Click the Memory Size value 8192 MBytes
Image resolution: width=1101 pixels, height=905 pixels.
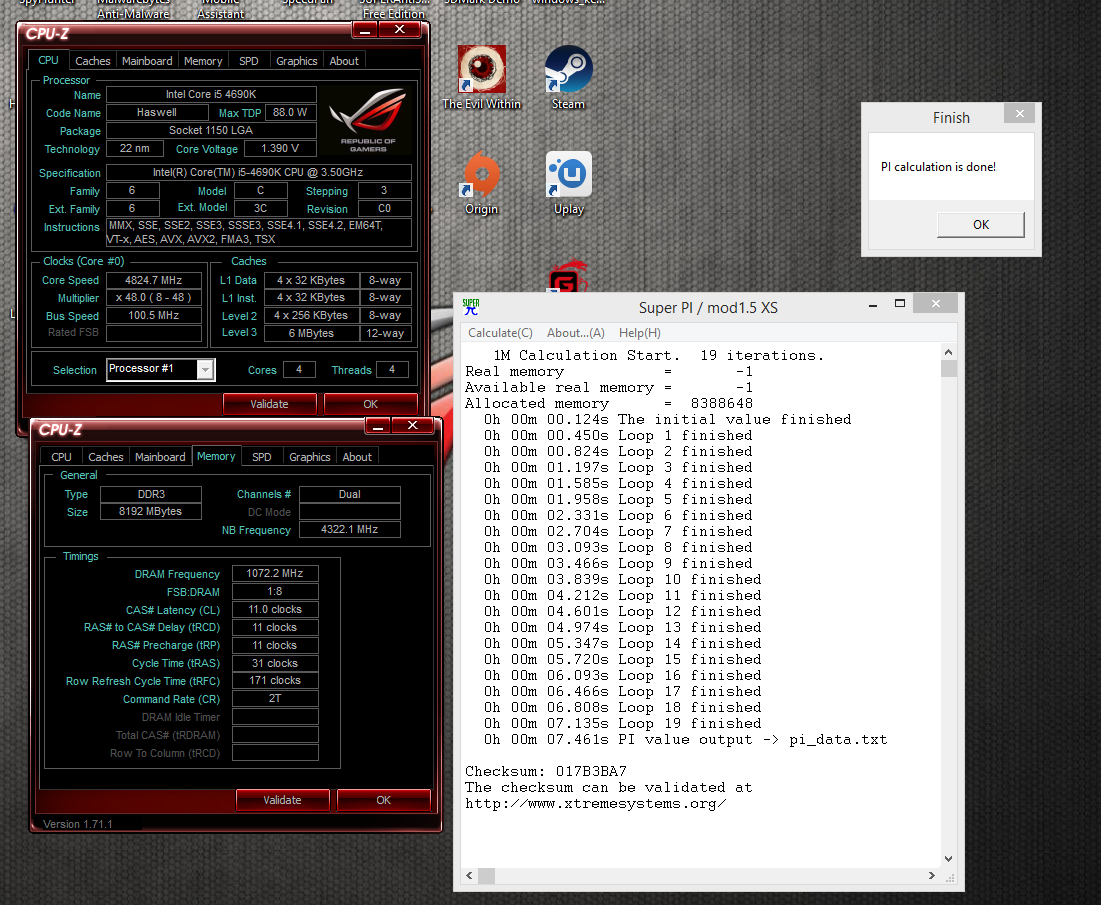(150, 511)
